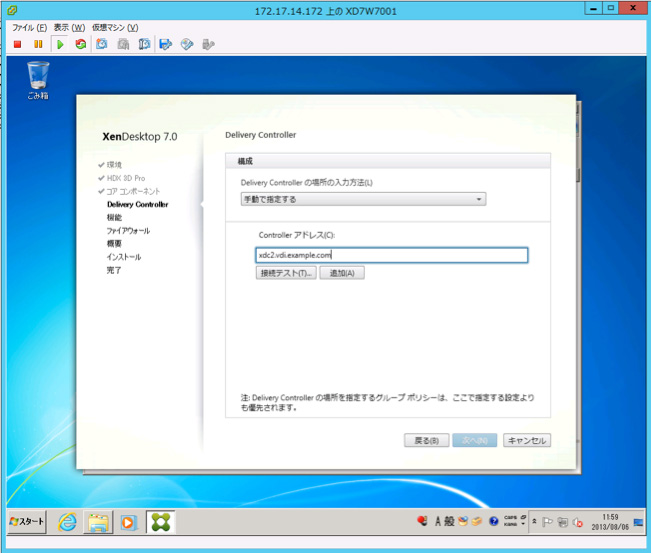Click the Take Snapshot toolbar icon
652x554 pixels.
(x=102, y=44)
